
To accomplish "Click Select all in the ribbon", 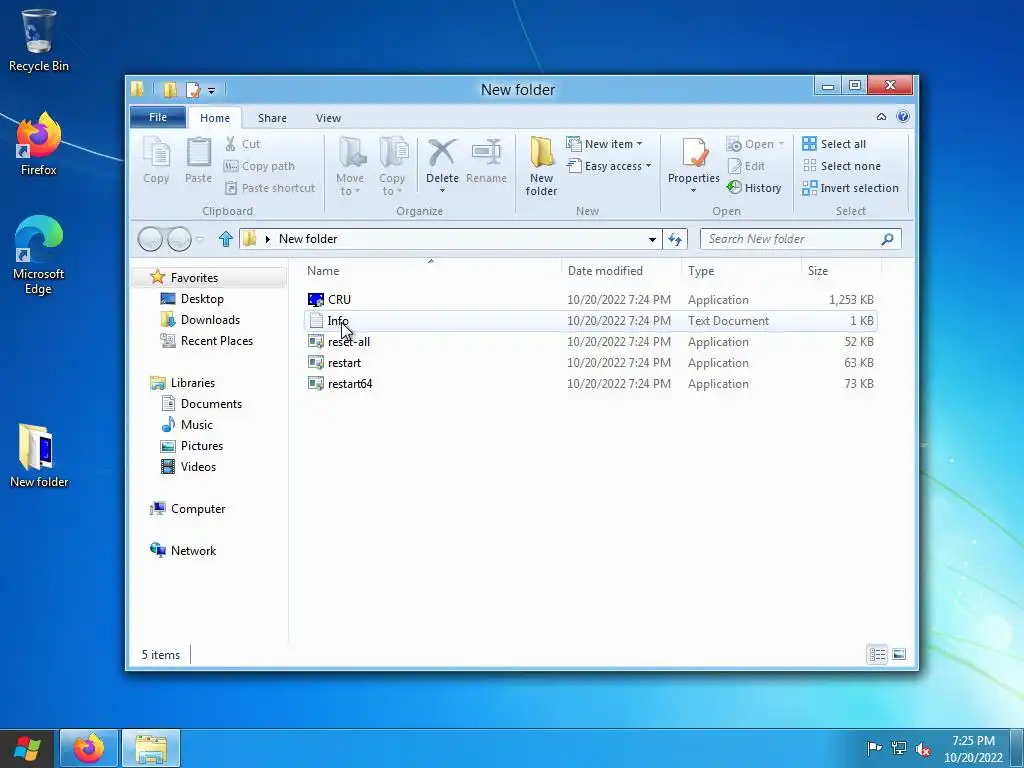I will [x=834, y=144].
